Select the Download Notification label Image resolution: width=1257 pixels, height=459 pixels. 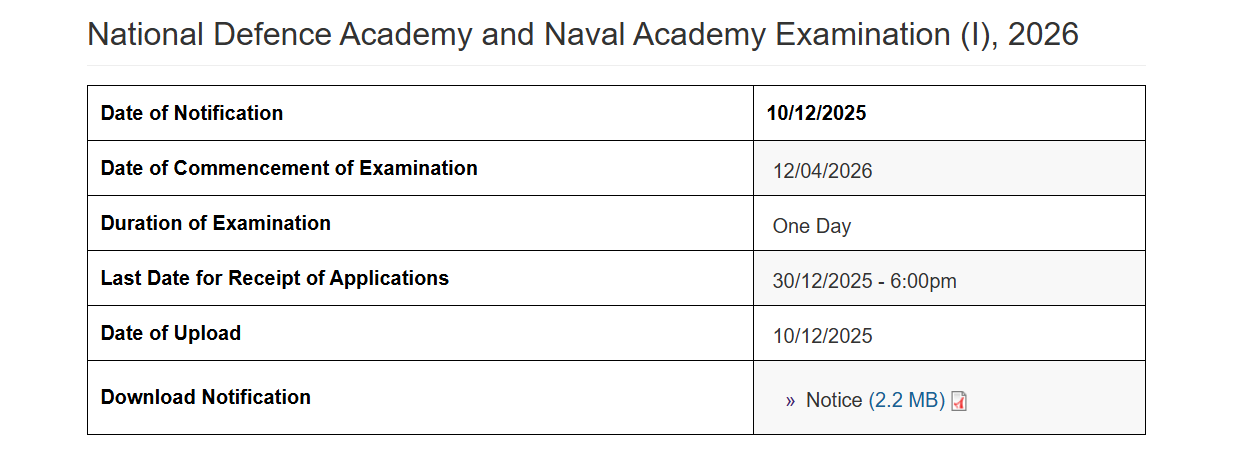tap(206, 397)
